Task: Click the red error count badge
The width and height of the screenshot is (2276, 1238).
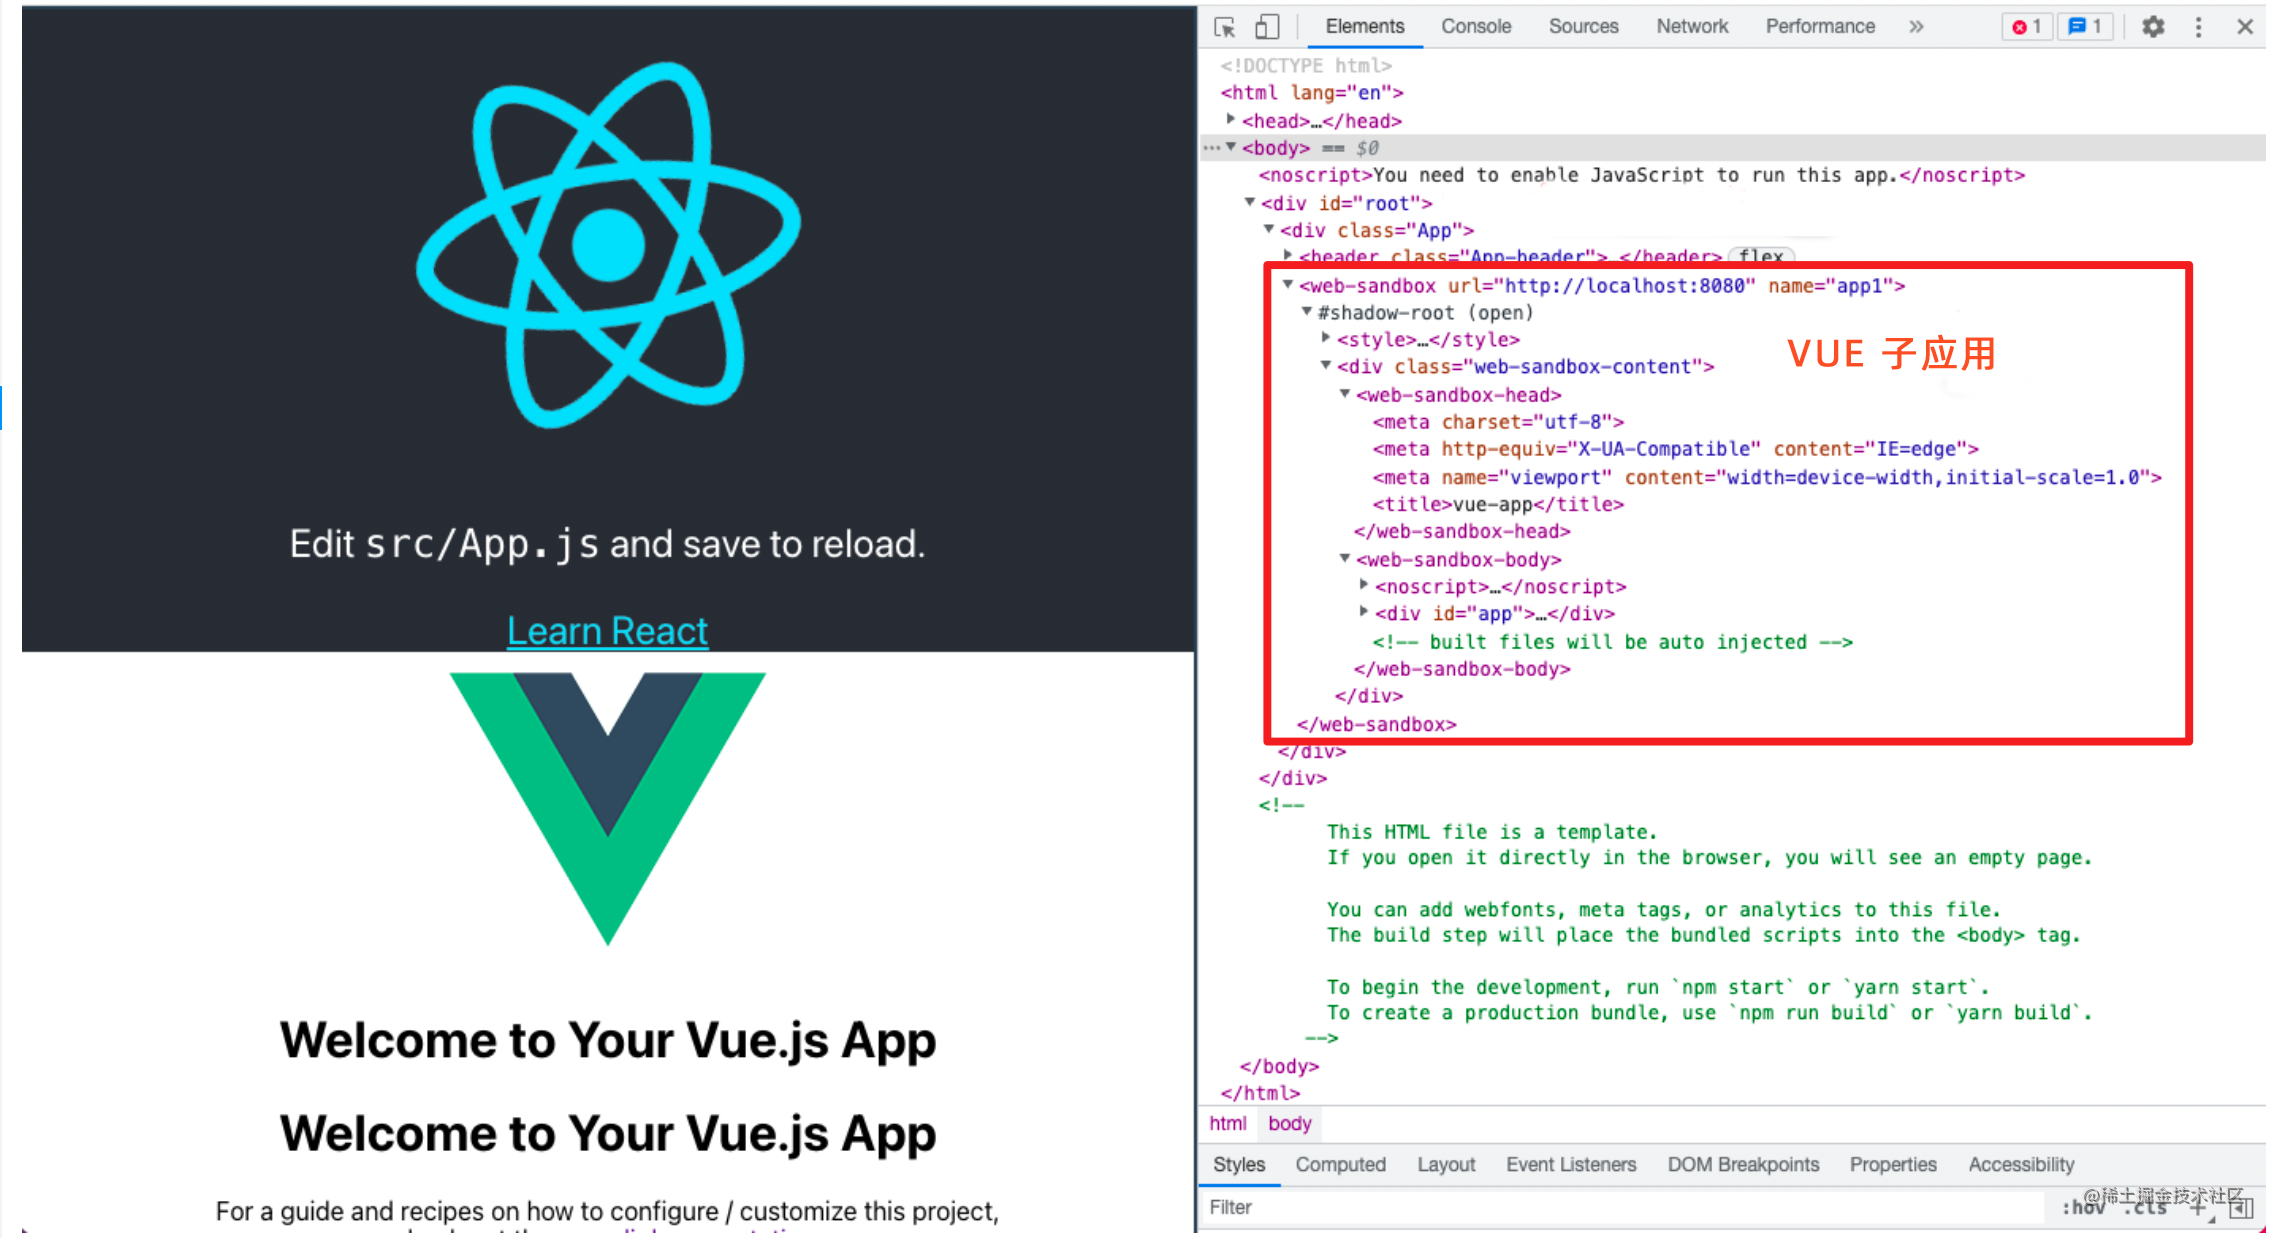Action: point(2026,27)
